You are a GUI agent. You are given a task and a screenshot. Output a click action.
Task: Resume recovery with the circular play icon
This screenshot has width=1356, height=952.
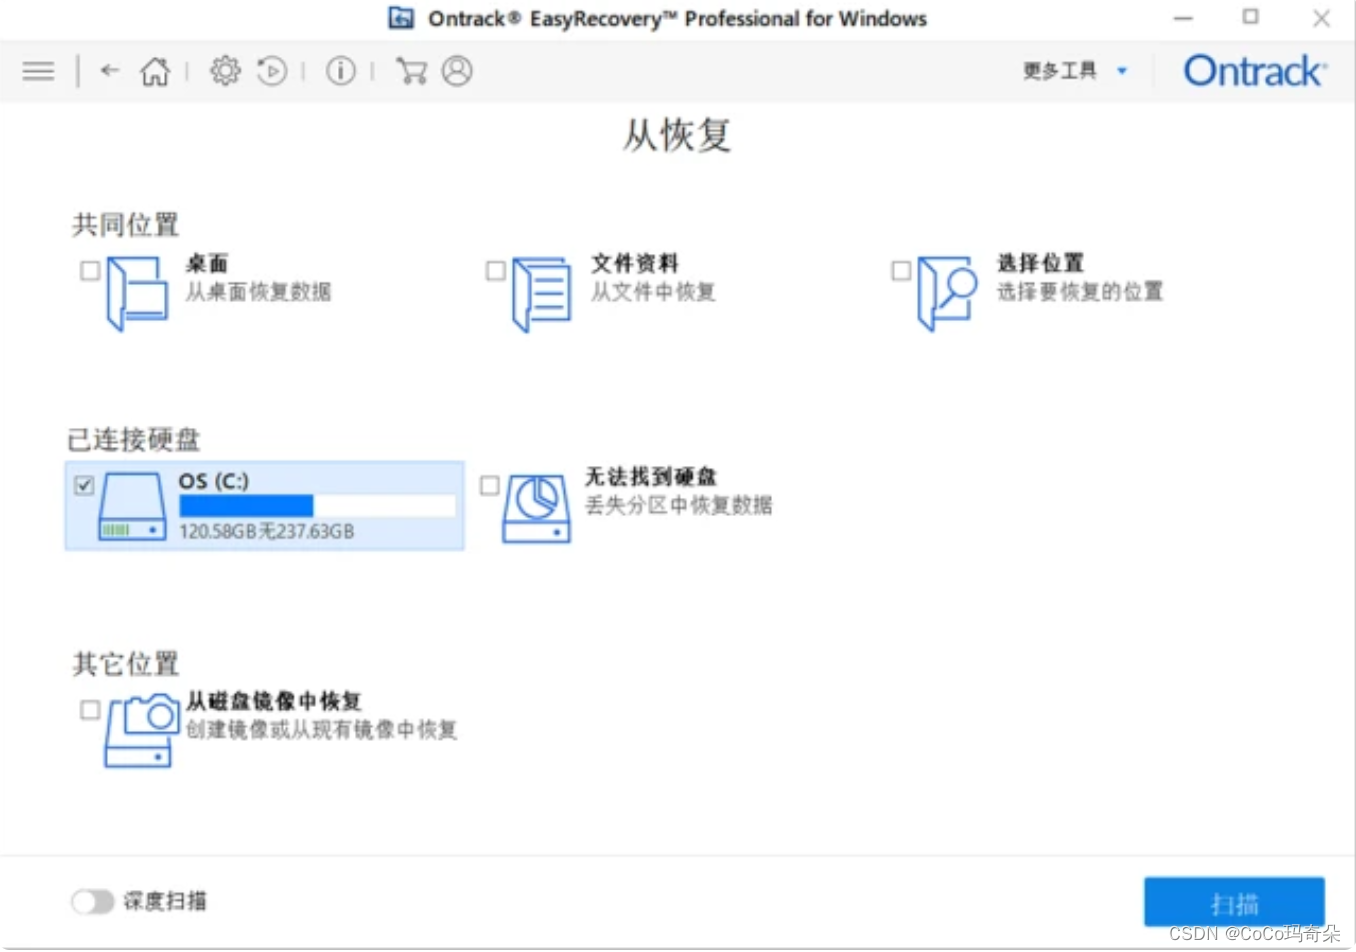pyautogui.click(x=272, y=71)
